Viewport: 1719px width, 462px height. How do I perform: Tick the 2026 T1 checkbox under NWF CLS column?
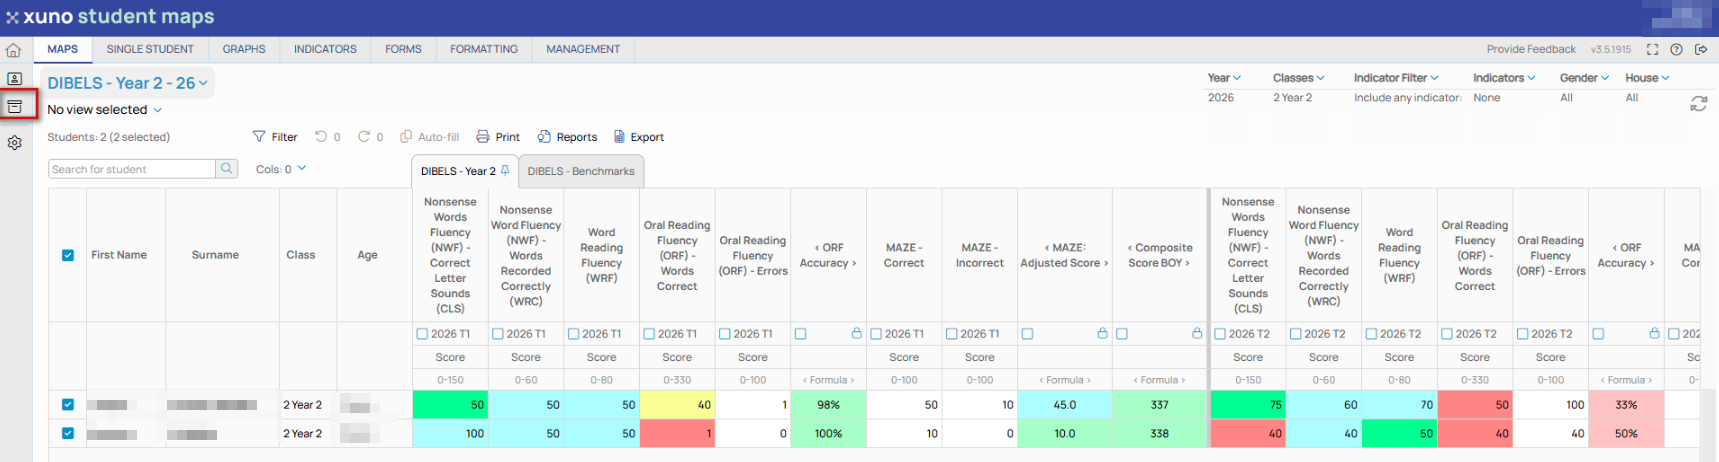[422, 334]
